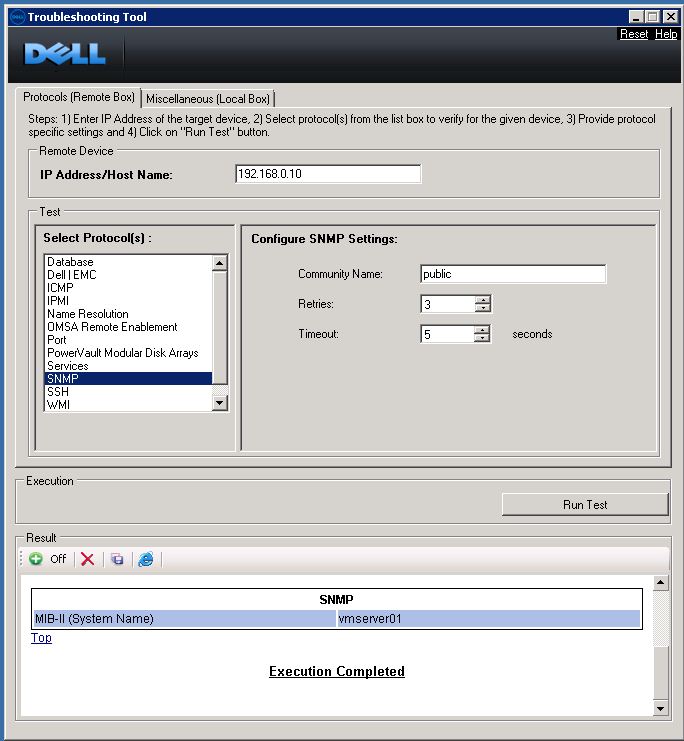684x741 pixels.
Task: Decrease the Timeout value with down arrow
Action: coord(482,339)
